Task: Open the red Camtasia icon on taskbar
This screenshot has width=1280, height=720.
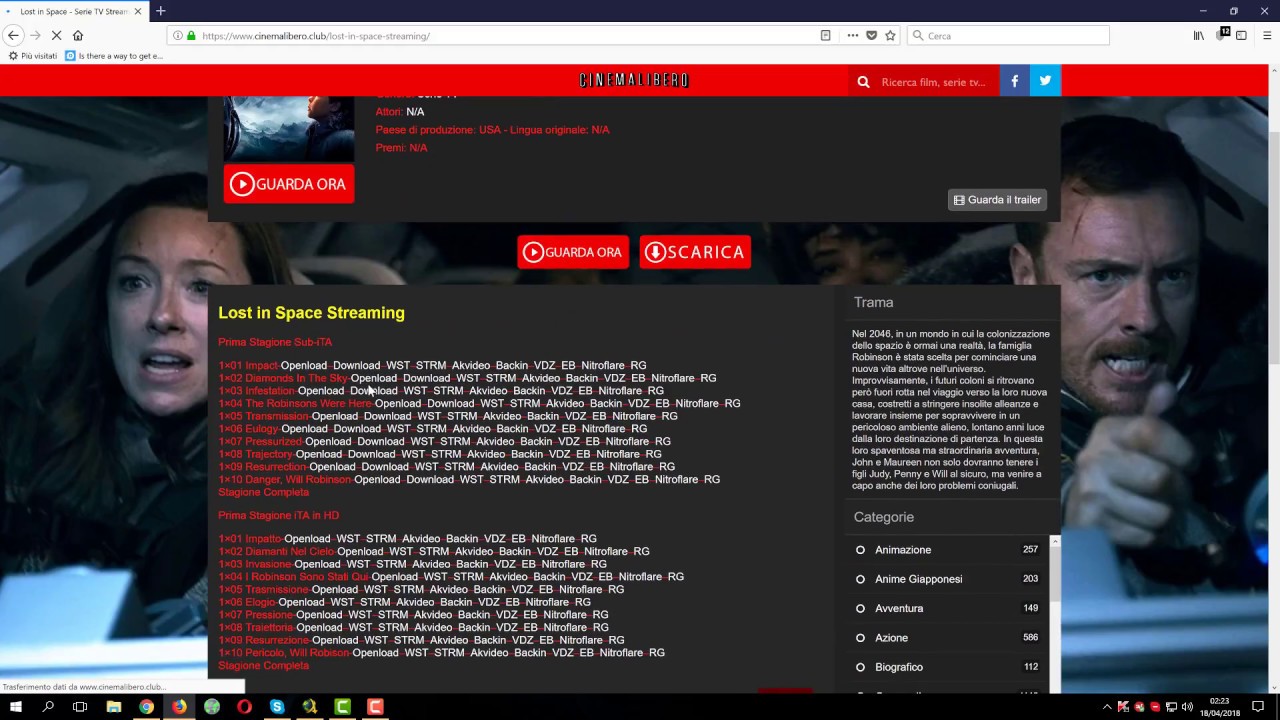Action: 375,707
